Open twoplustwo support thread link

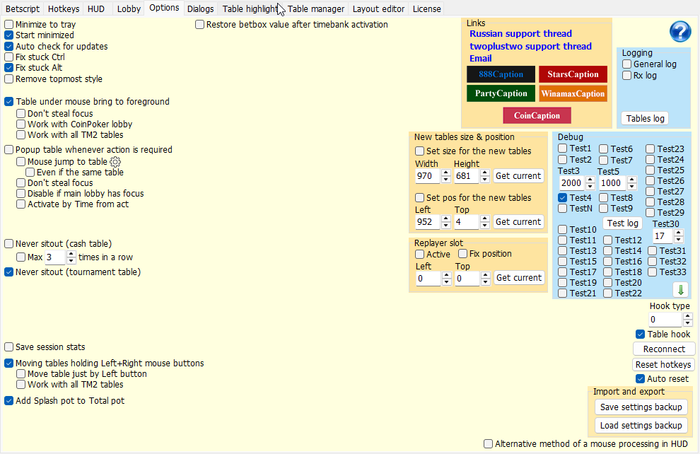click(x=530, y=46)
